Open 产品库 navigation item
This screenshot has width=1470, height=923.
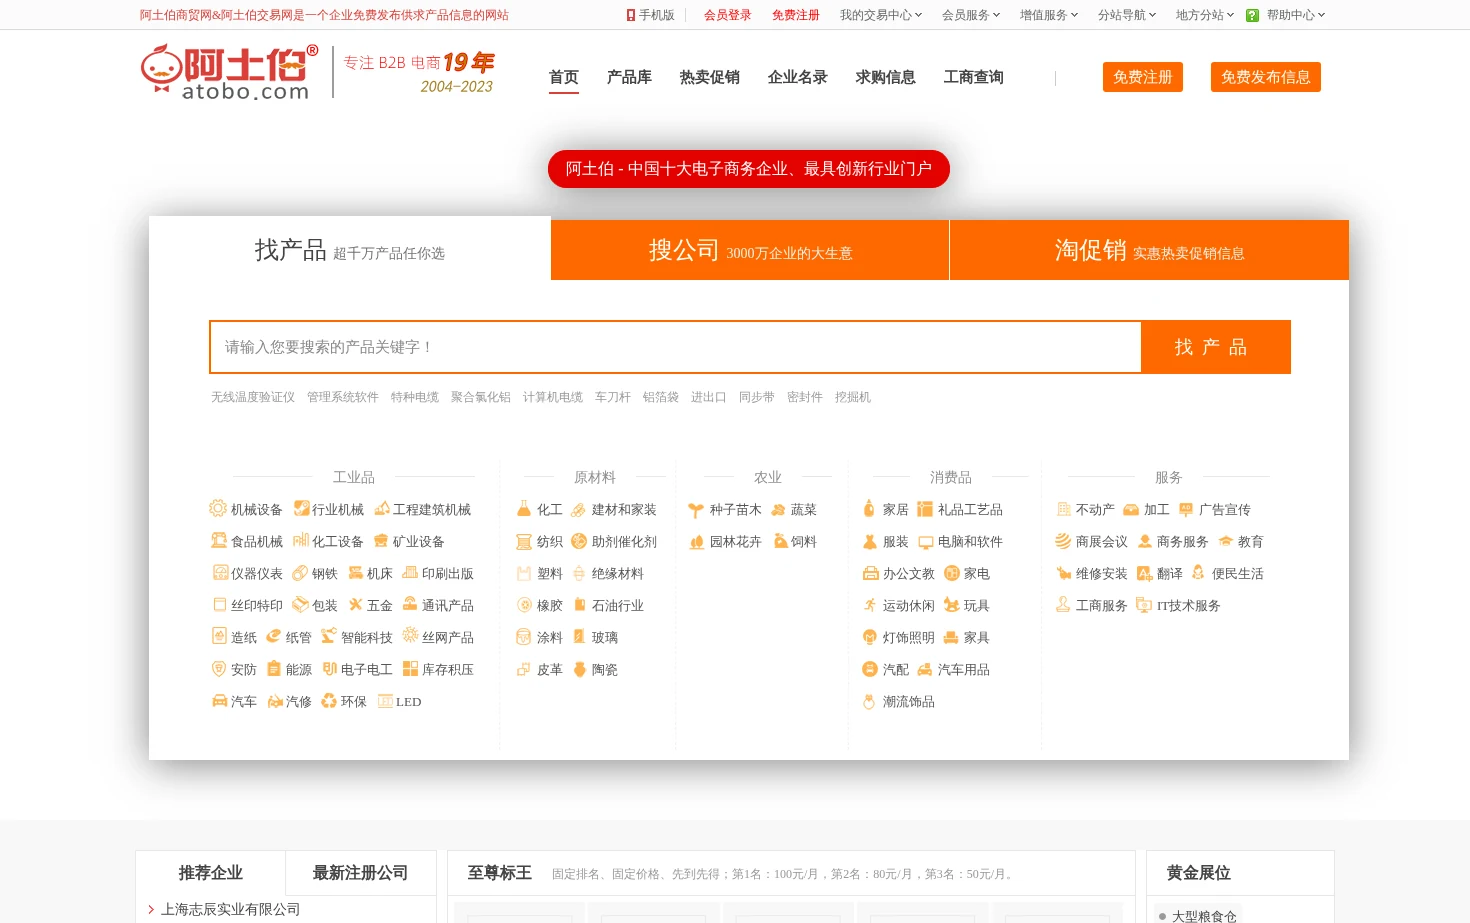pos(629,77)
